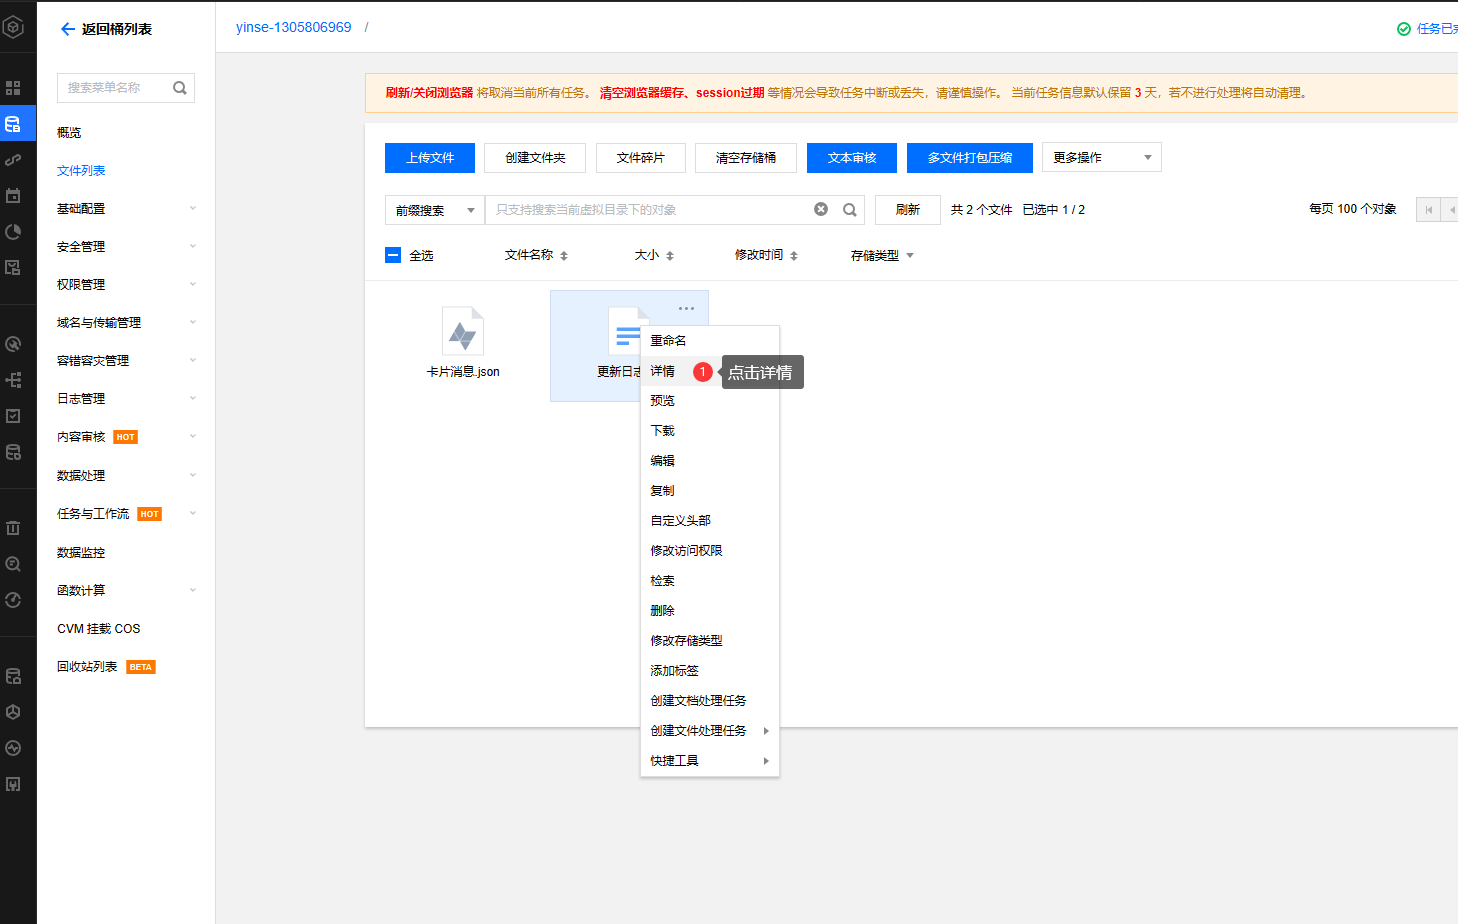This screenshot has height=924, width=1458.
Task: Toggle the 全选 select-all checkbox
Action: coord(393,255)
